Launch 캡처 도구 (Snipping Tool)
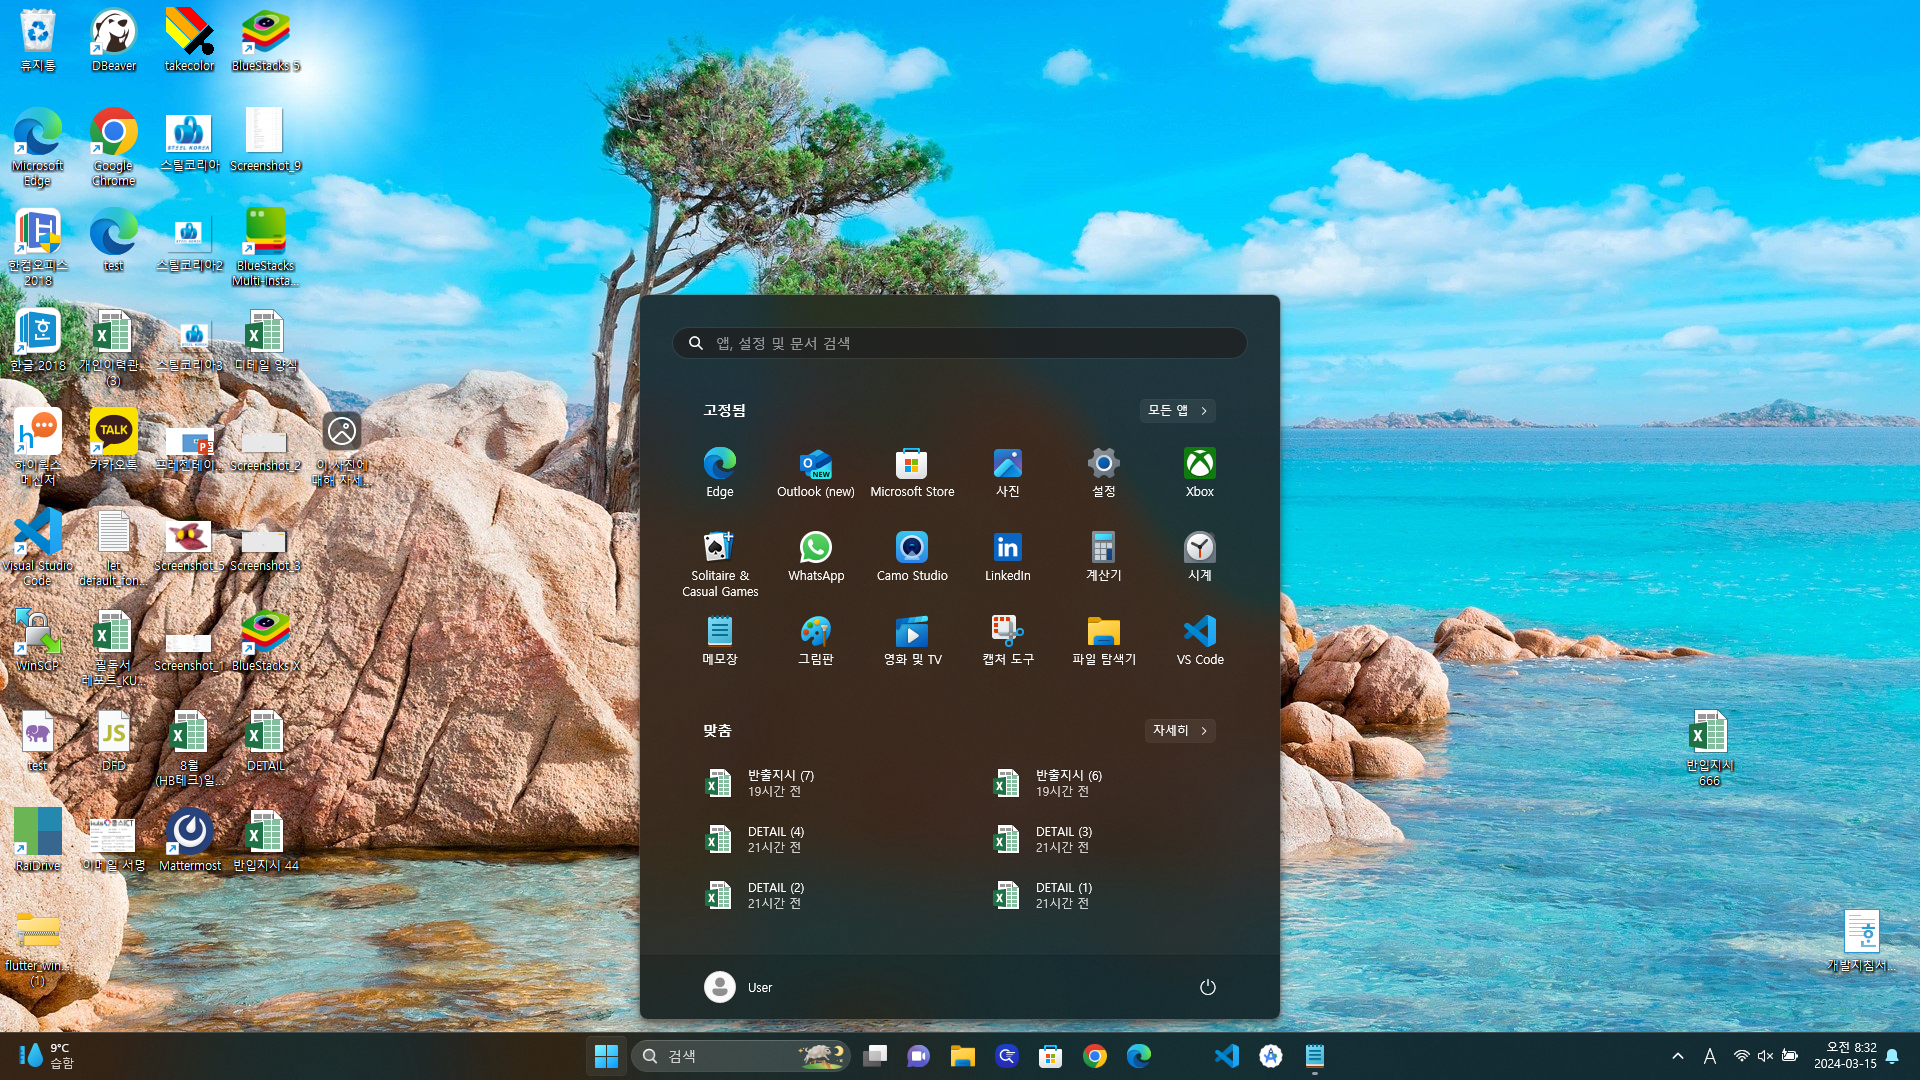This screenshot has height=1080, width=1920. coord(1008,640)
